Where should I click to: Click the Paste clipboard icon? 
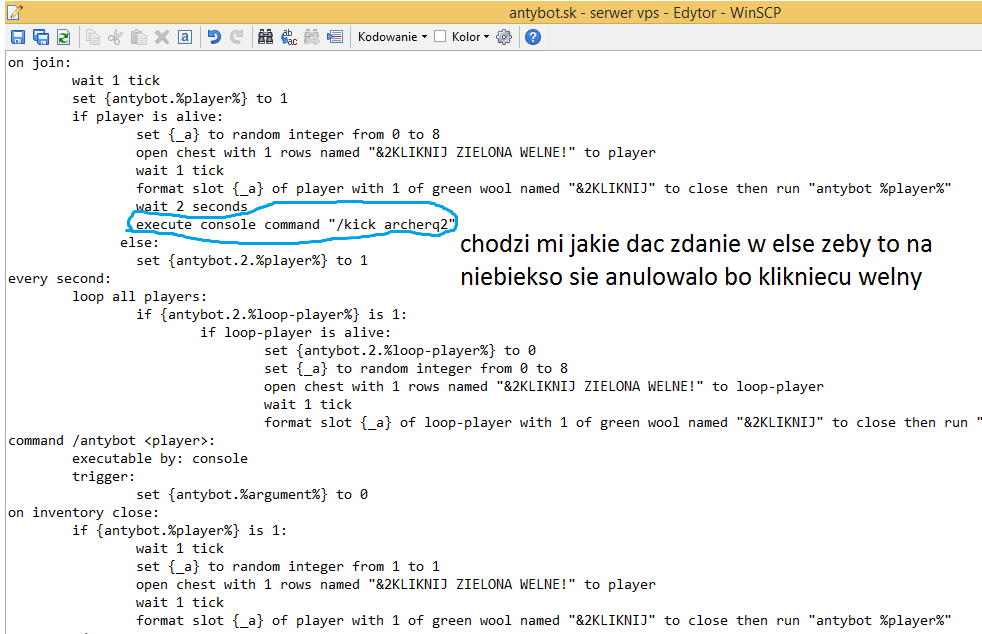[x=139, y=37]
